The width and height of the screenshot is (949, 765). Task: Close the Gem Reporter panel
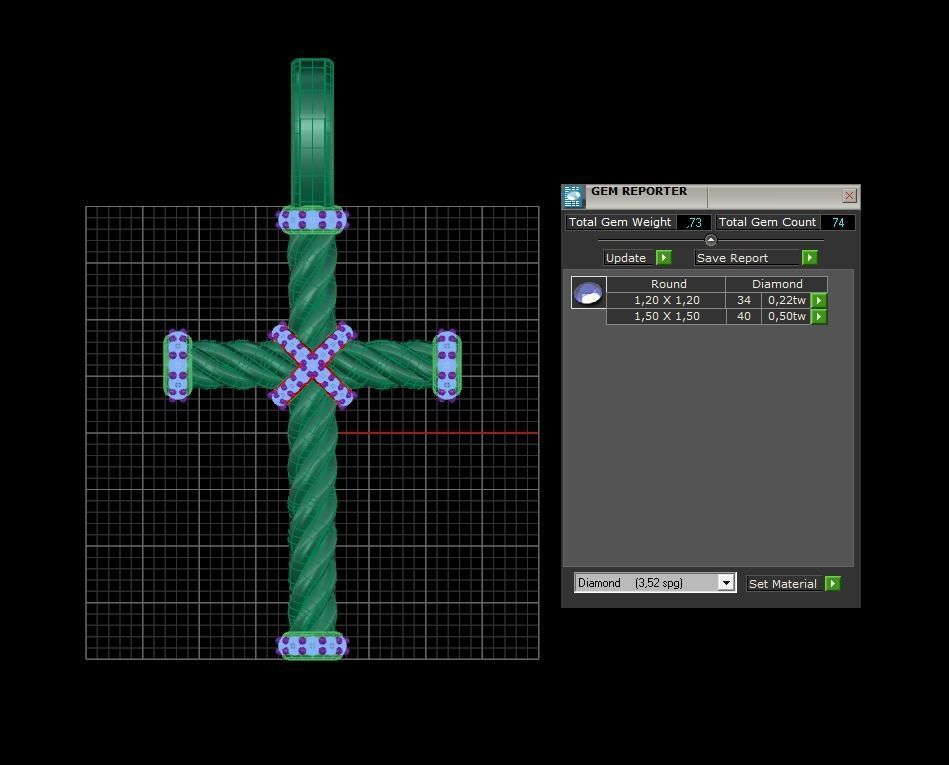[849, 195]
